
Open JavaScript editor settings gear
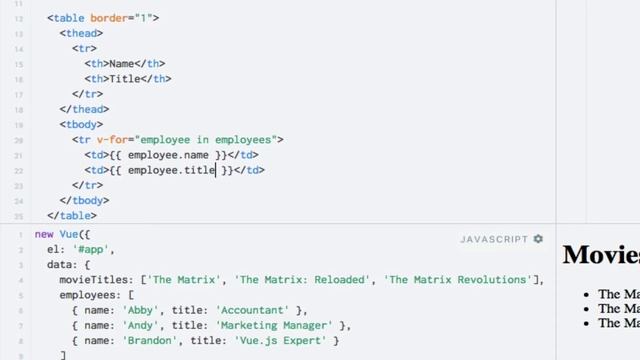(538, 239)
